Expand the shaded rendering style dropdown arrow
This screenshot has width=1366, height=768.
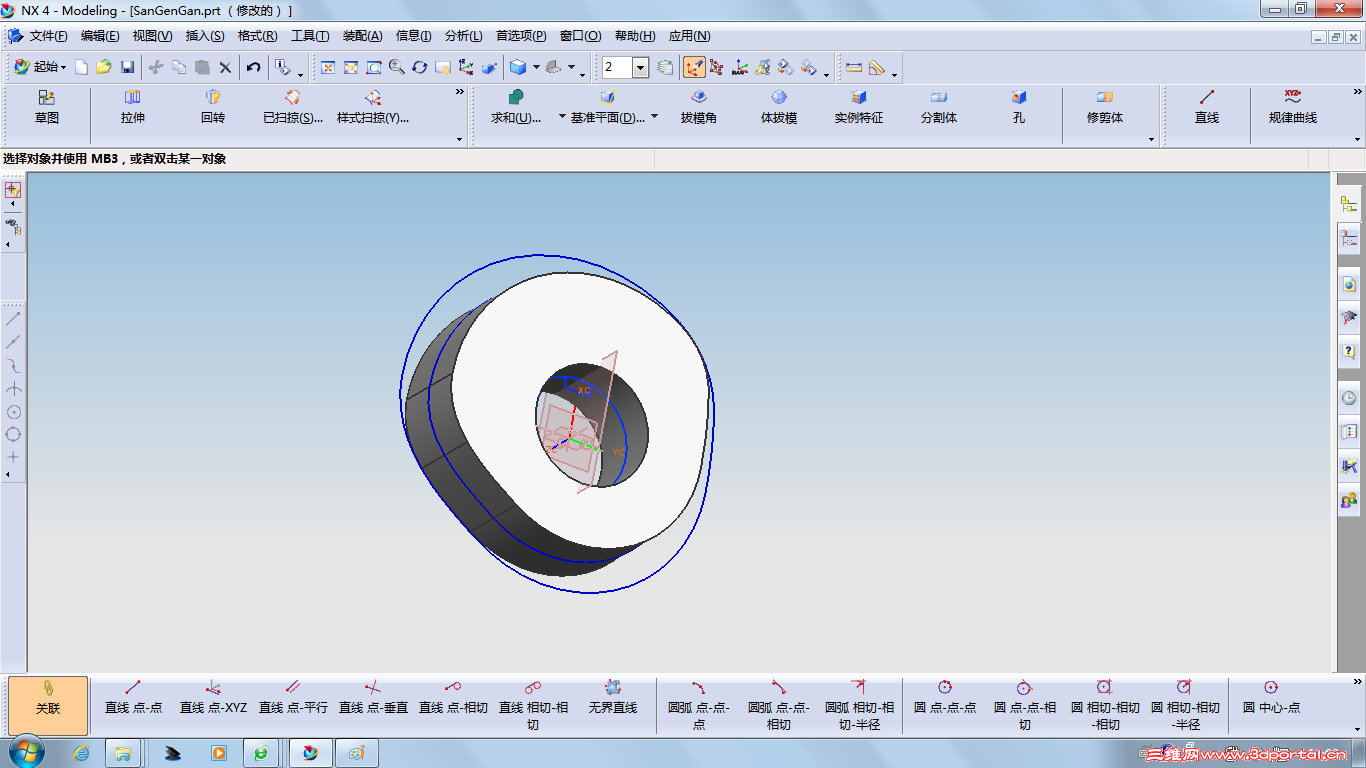click(x=536, y=67)
